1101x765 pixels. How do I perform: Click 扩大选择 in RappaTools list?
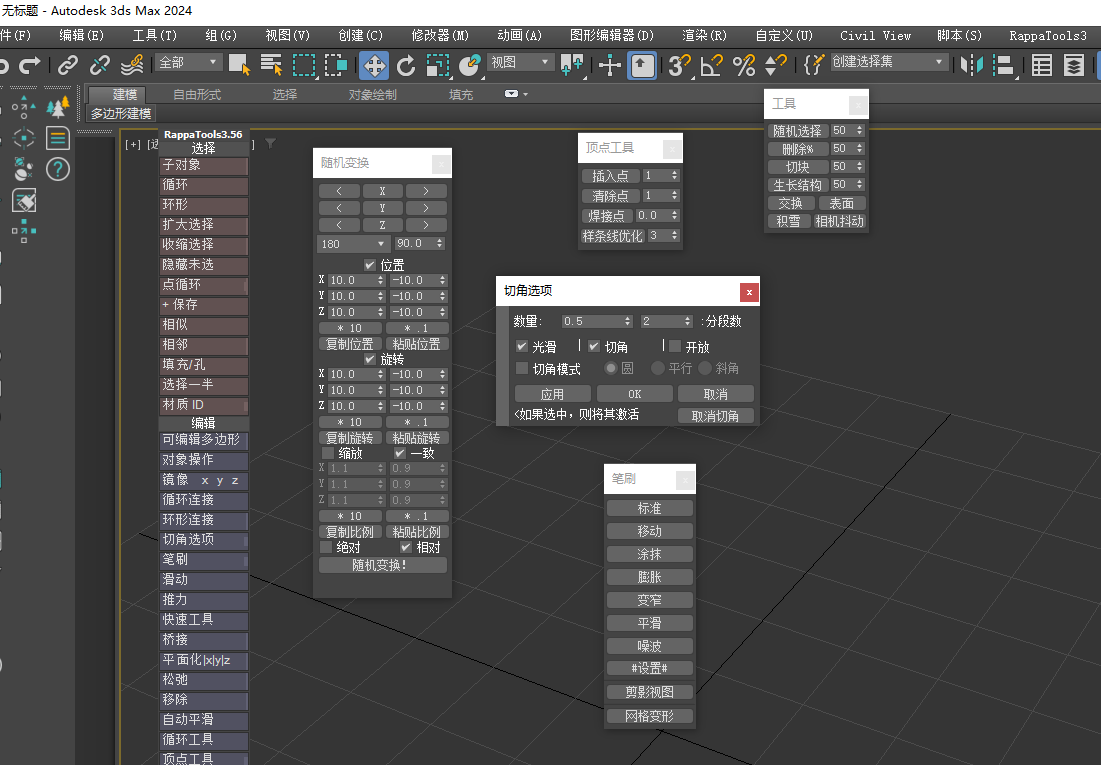point(204,225)
